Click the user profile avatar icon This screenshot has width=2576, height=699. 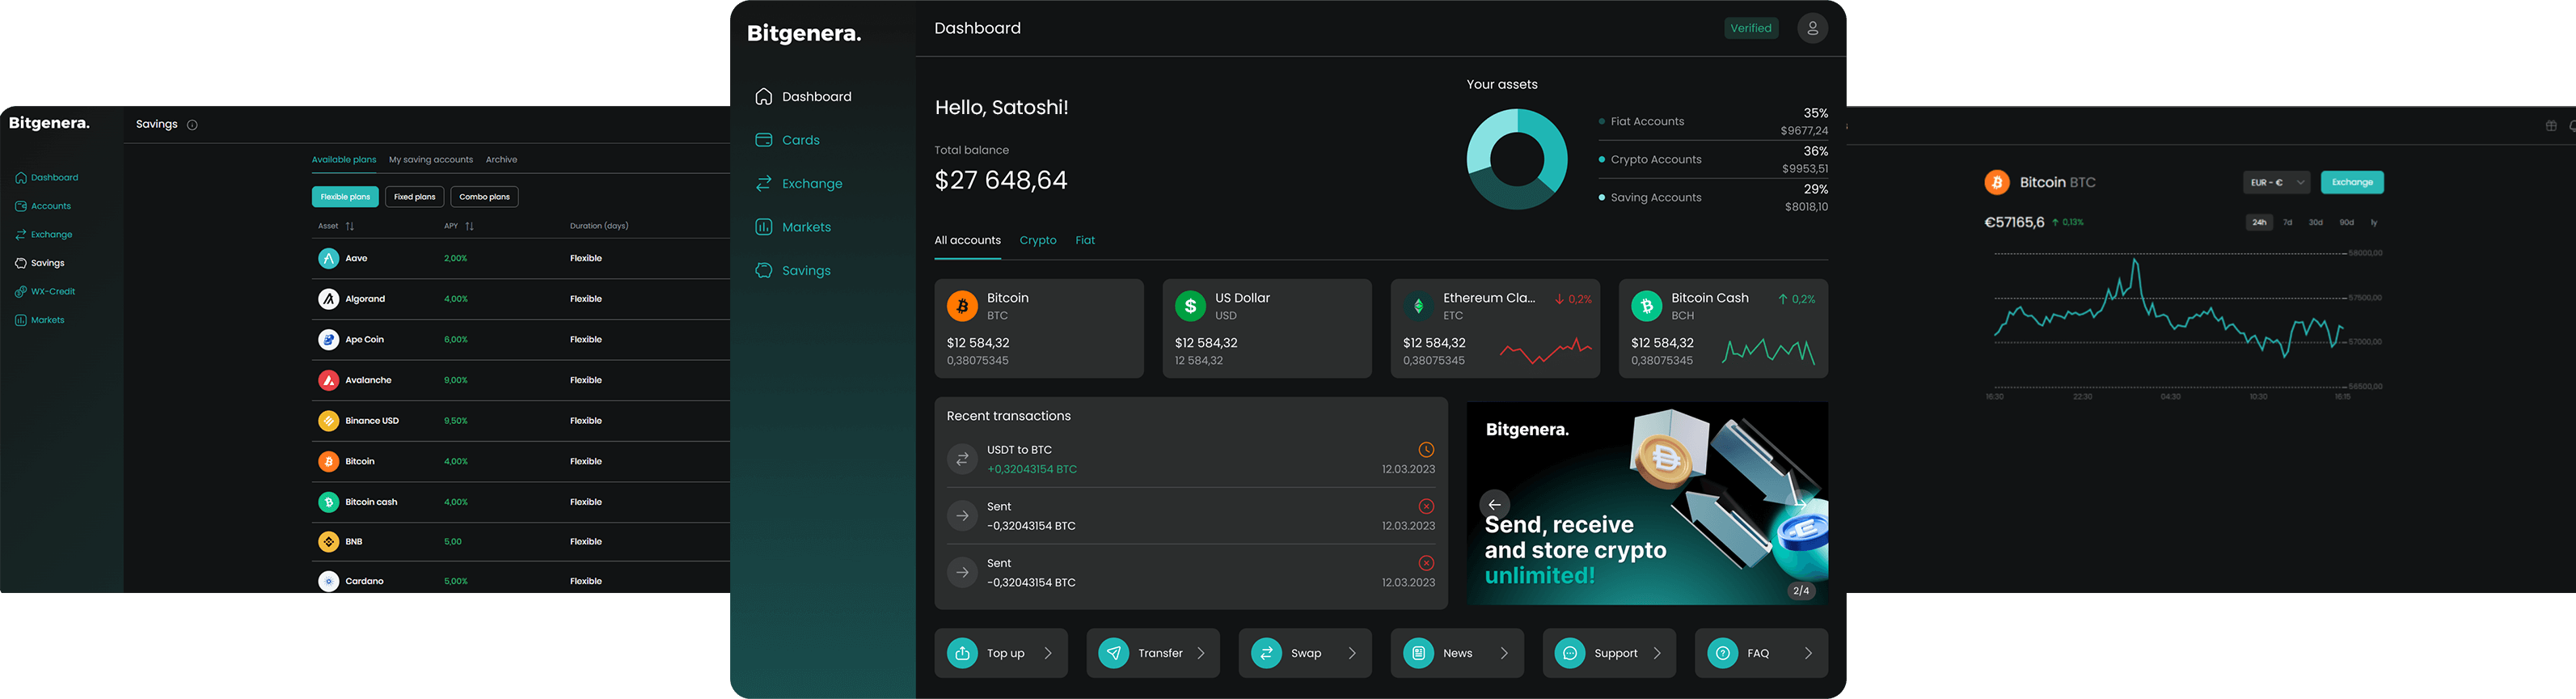tap(1812, 28)
